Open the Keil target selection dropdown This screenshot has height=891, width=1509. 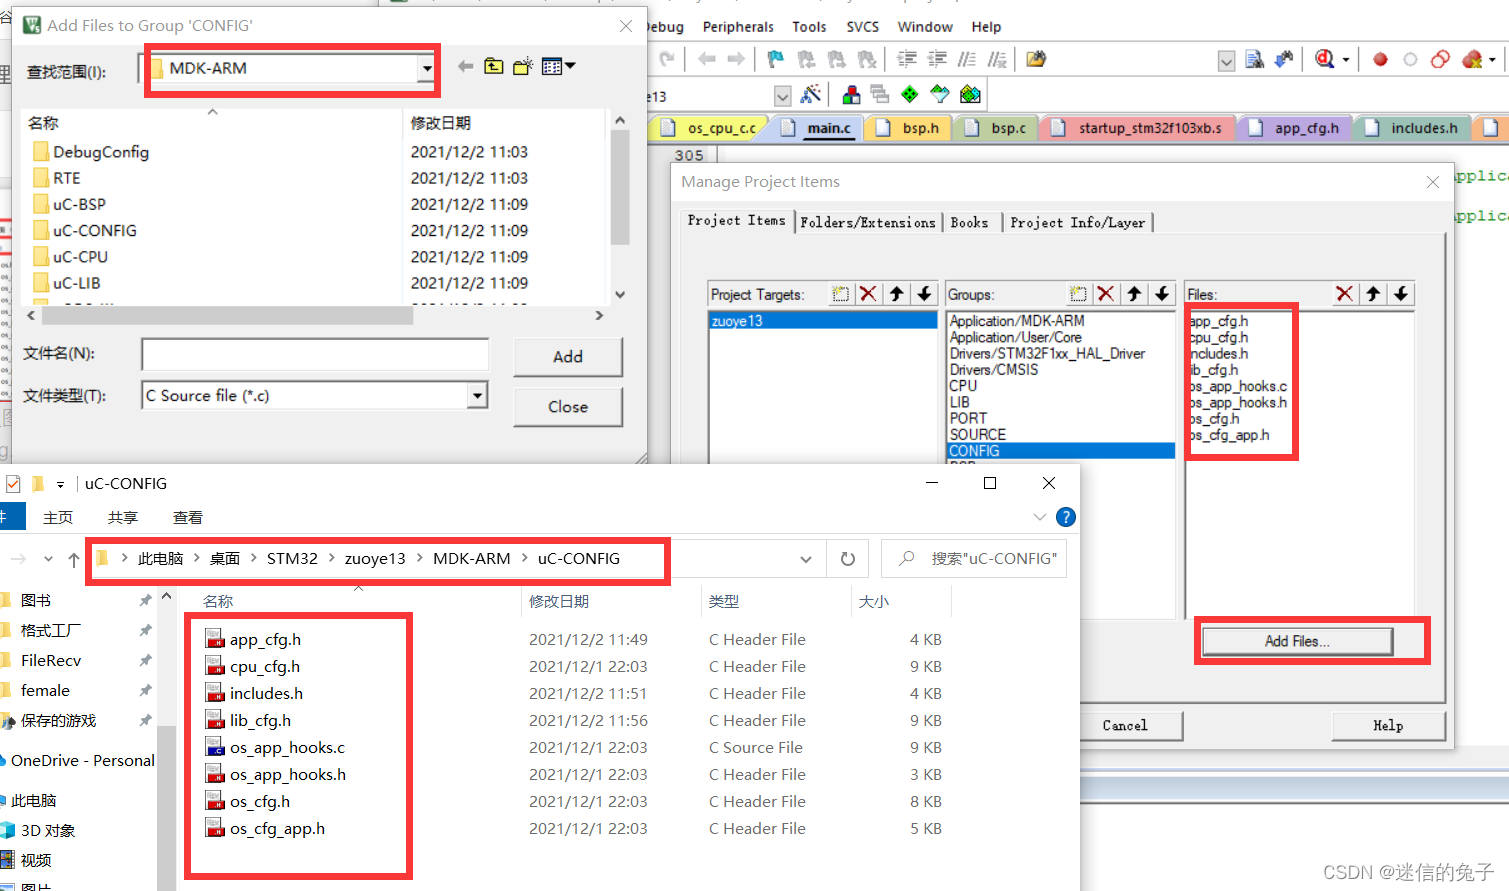[x=783, y=96]
